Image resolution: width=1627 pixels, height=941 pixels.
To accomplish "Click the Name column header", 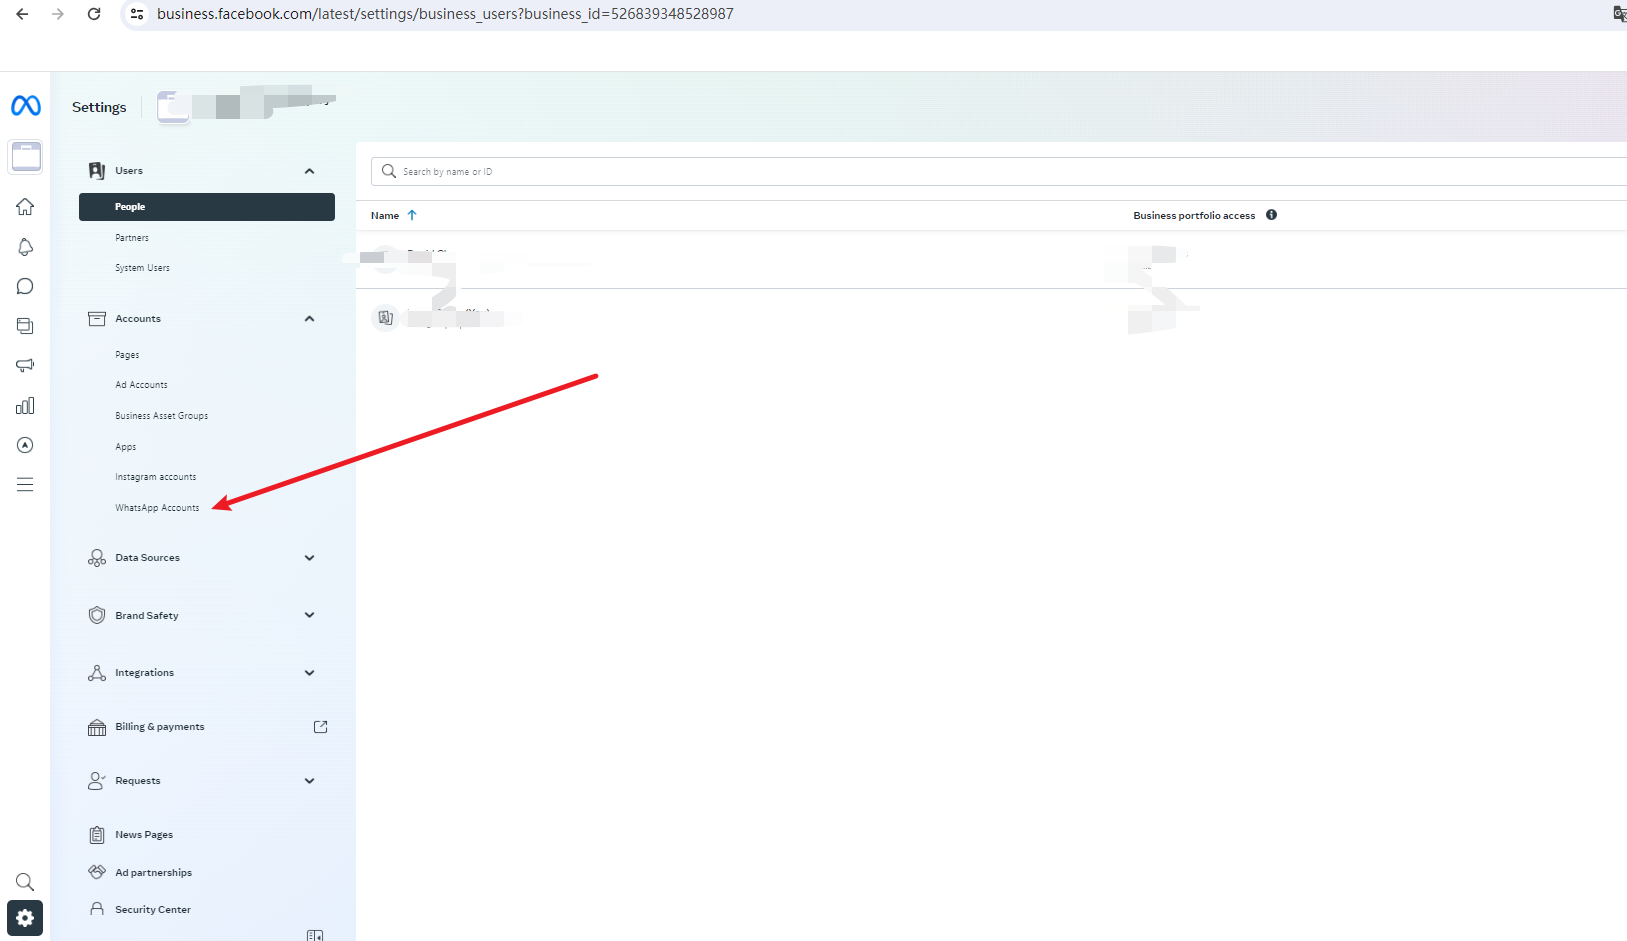I will click(x=385, y=215).
